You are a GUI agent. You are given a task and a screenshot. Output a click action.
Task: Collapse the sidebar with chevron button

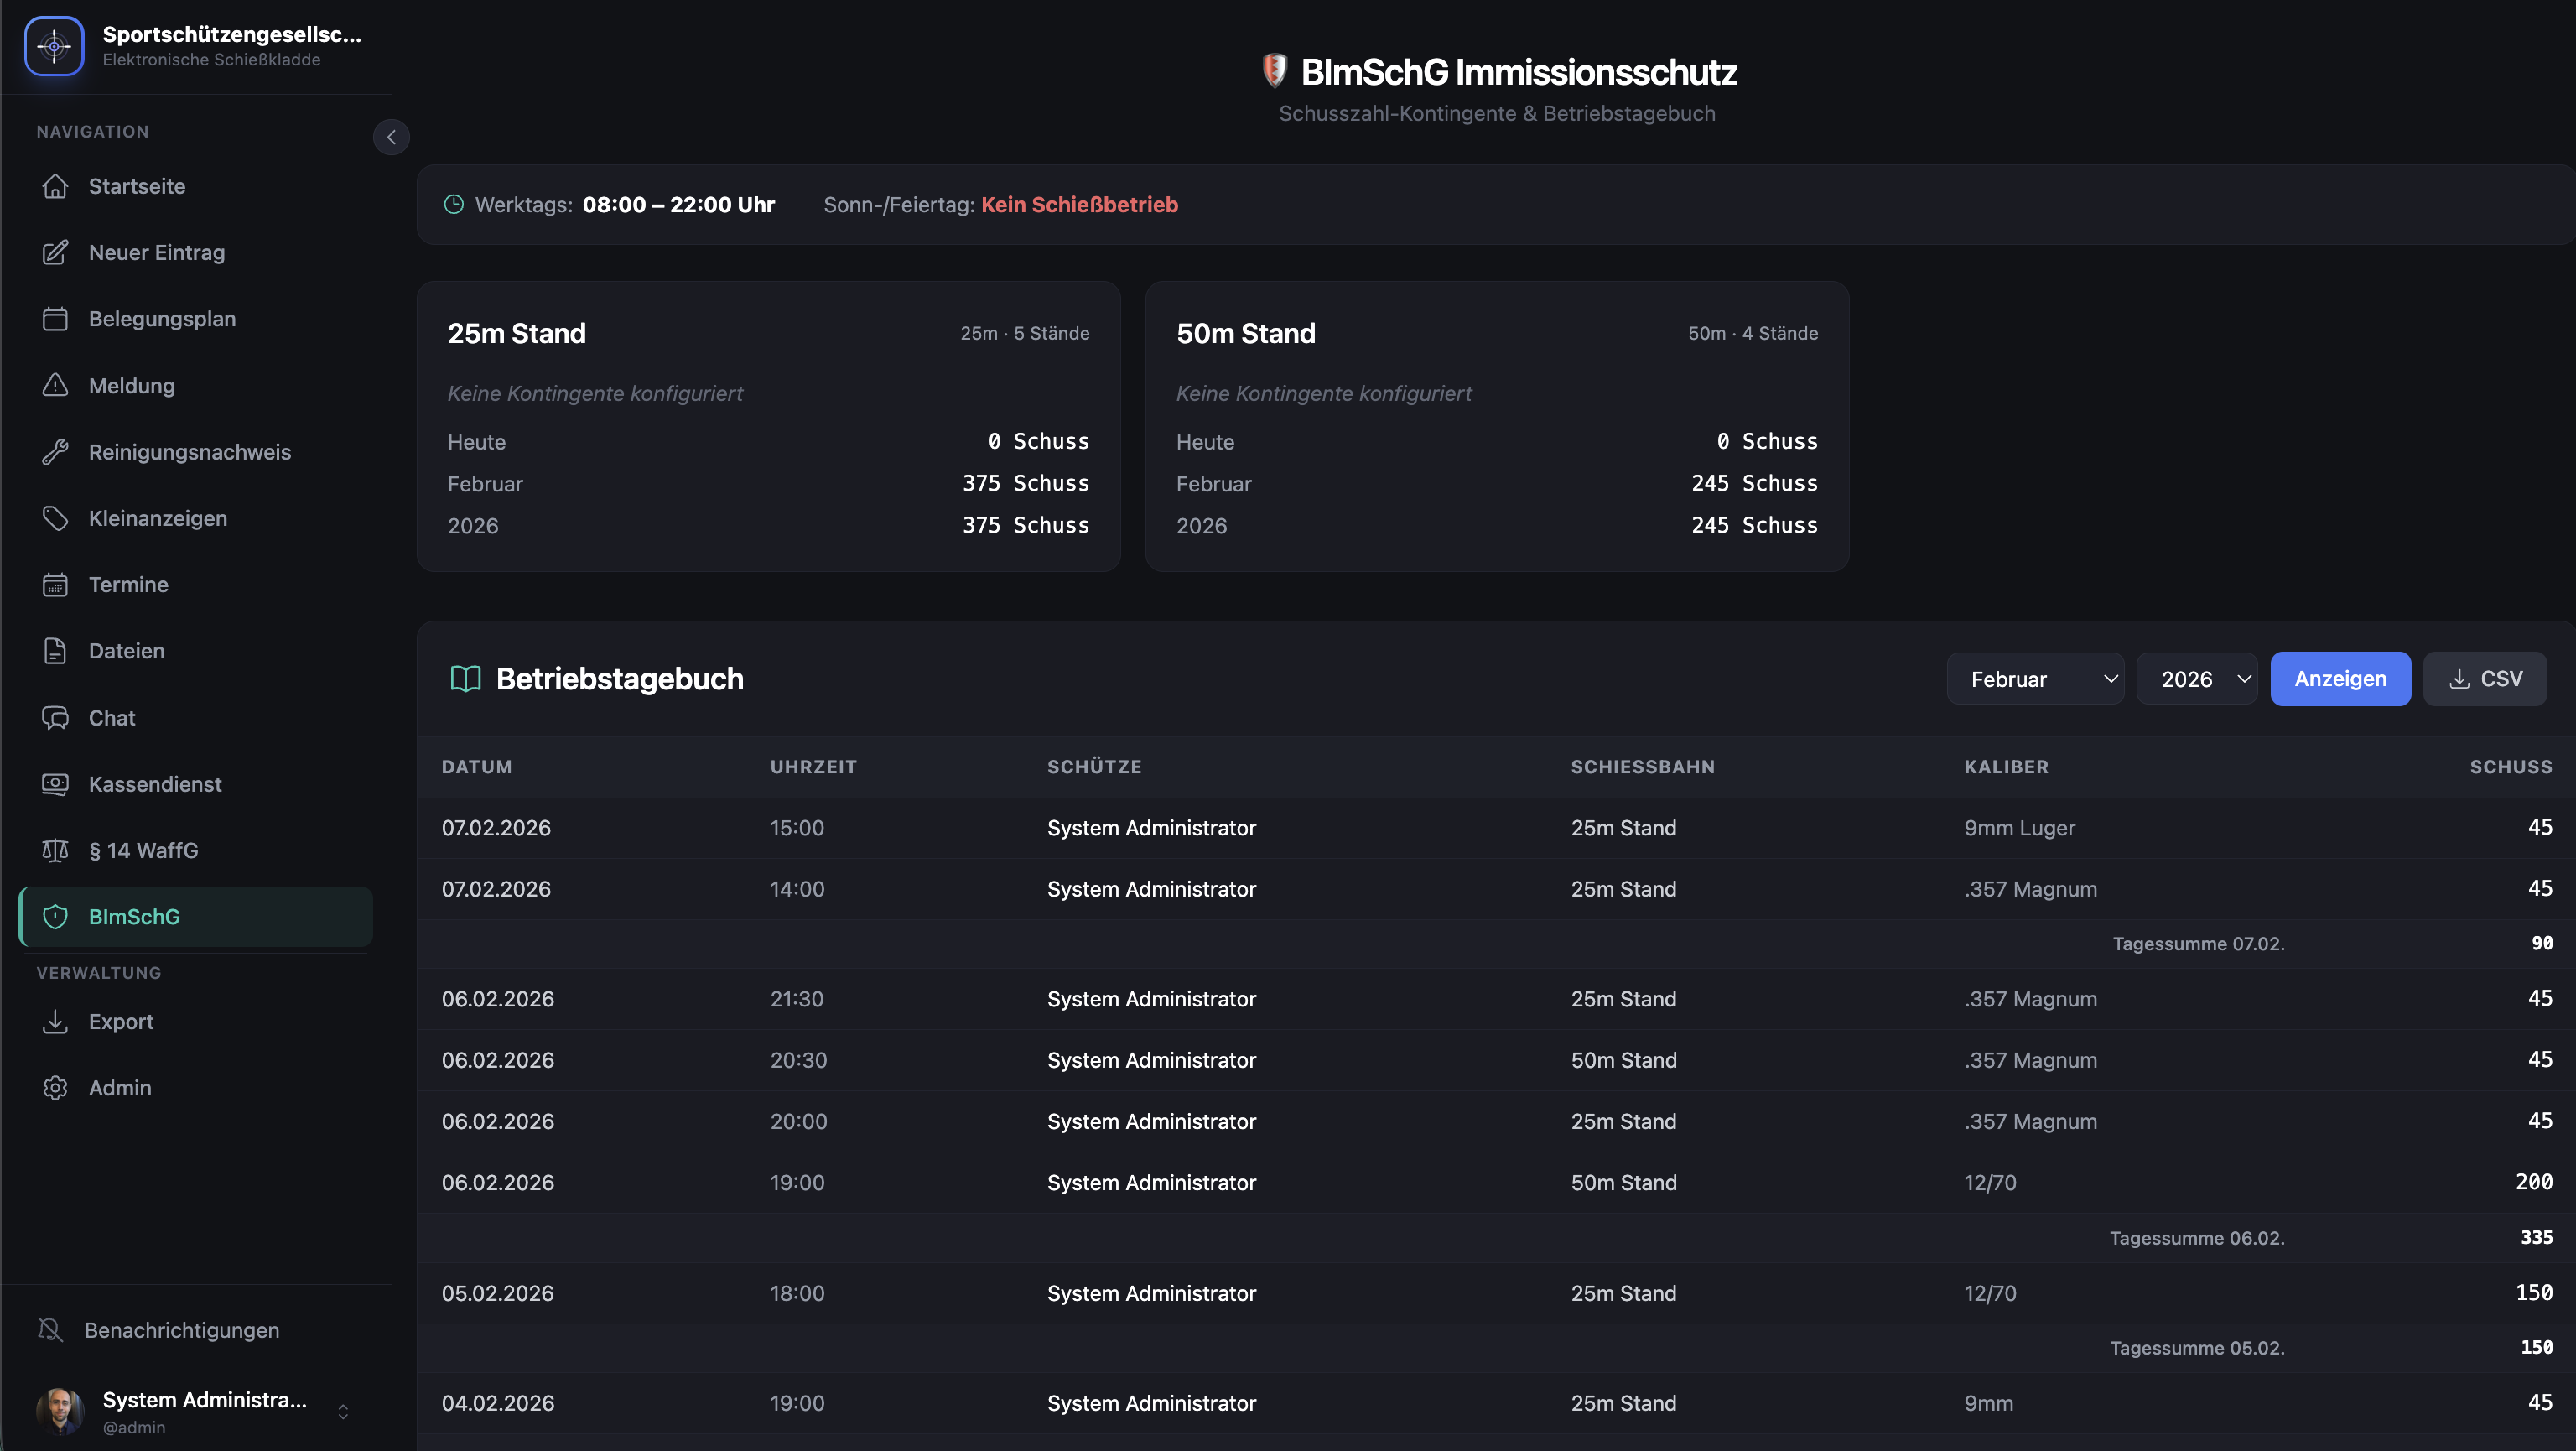[391, 137]
